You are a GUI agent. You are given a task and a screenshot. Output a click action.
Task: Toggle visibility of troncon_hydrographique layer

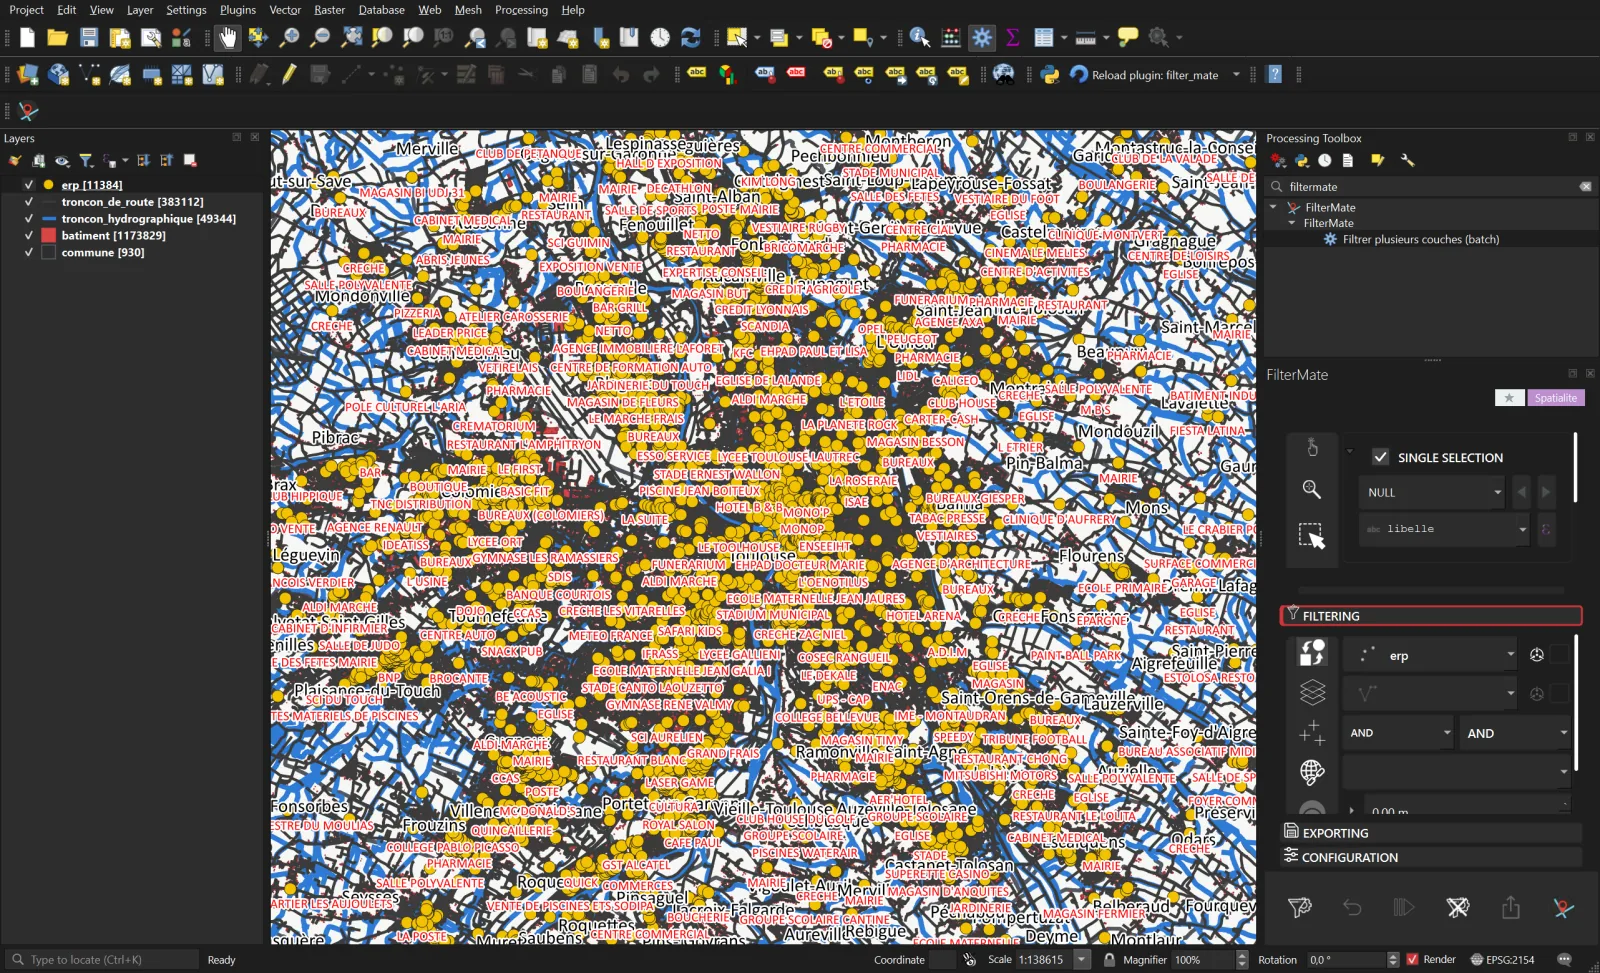[29, 219]
